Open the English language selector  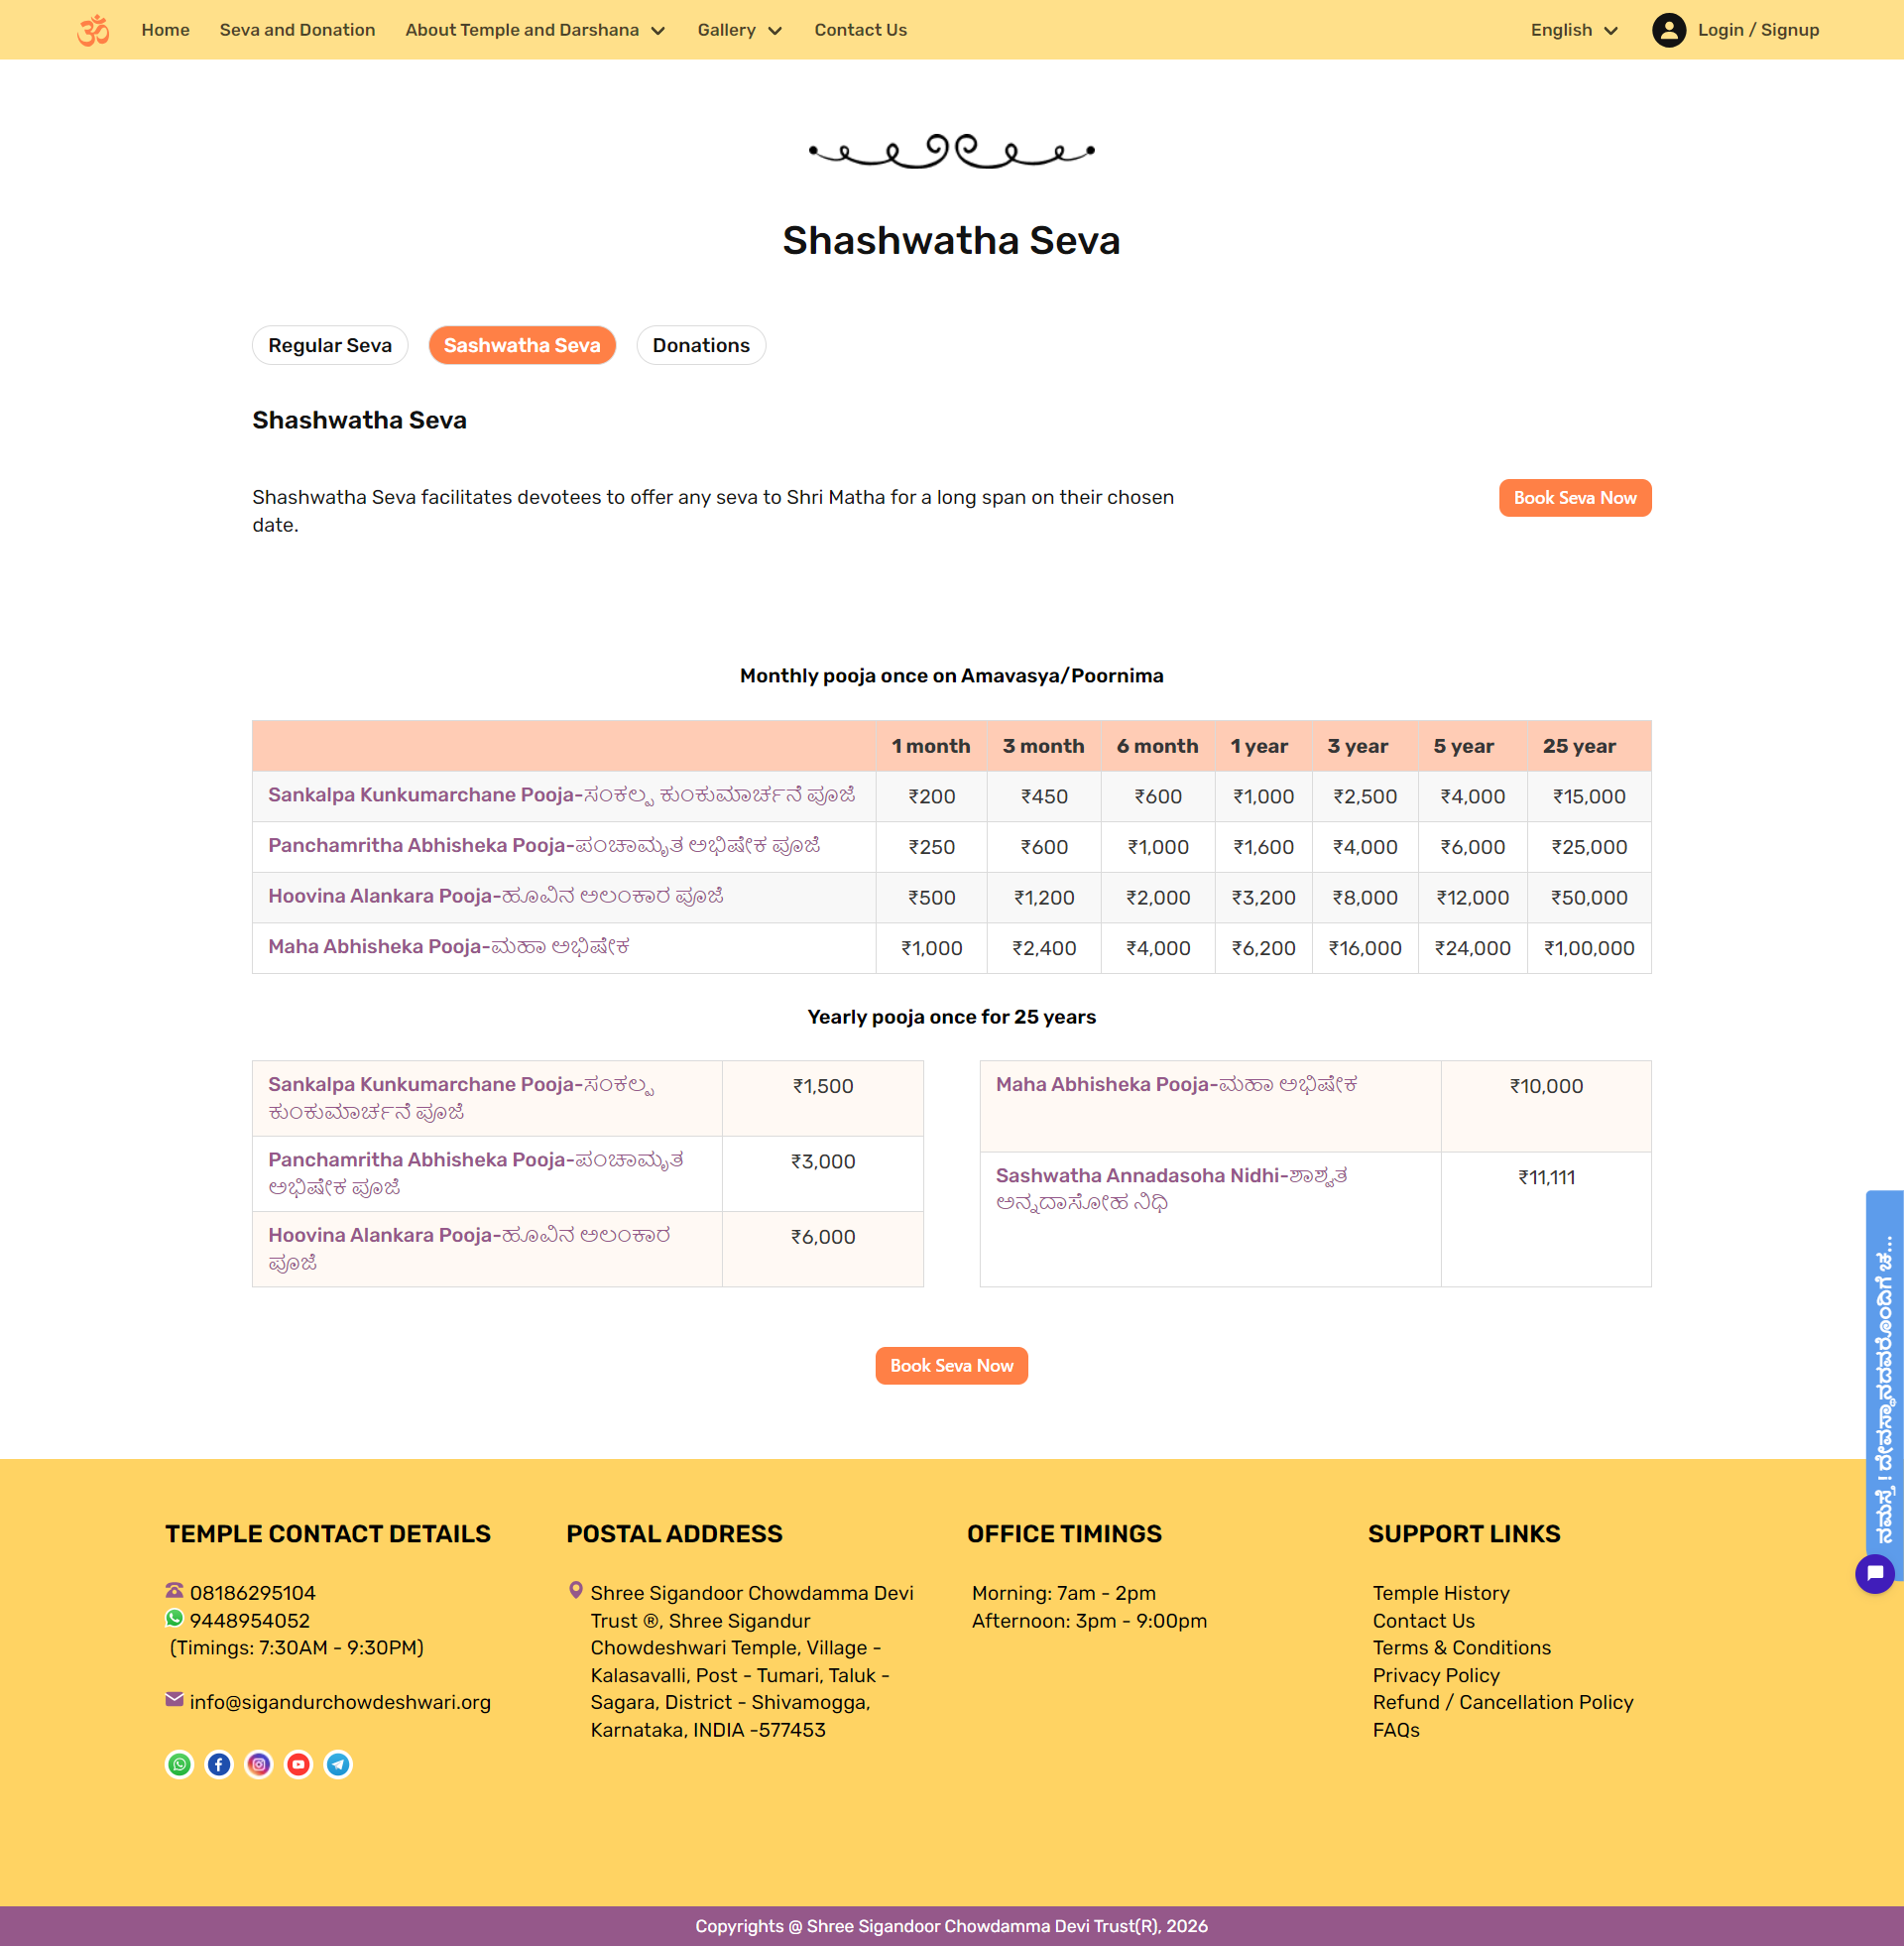pyautogui.click(x=1574, y=30)
